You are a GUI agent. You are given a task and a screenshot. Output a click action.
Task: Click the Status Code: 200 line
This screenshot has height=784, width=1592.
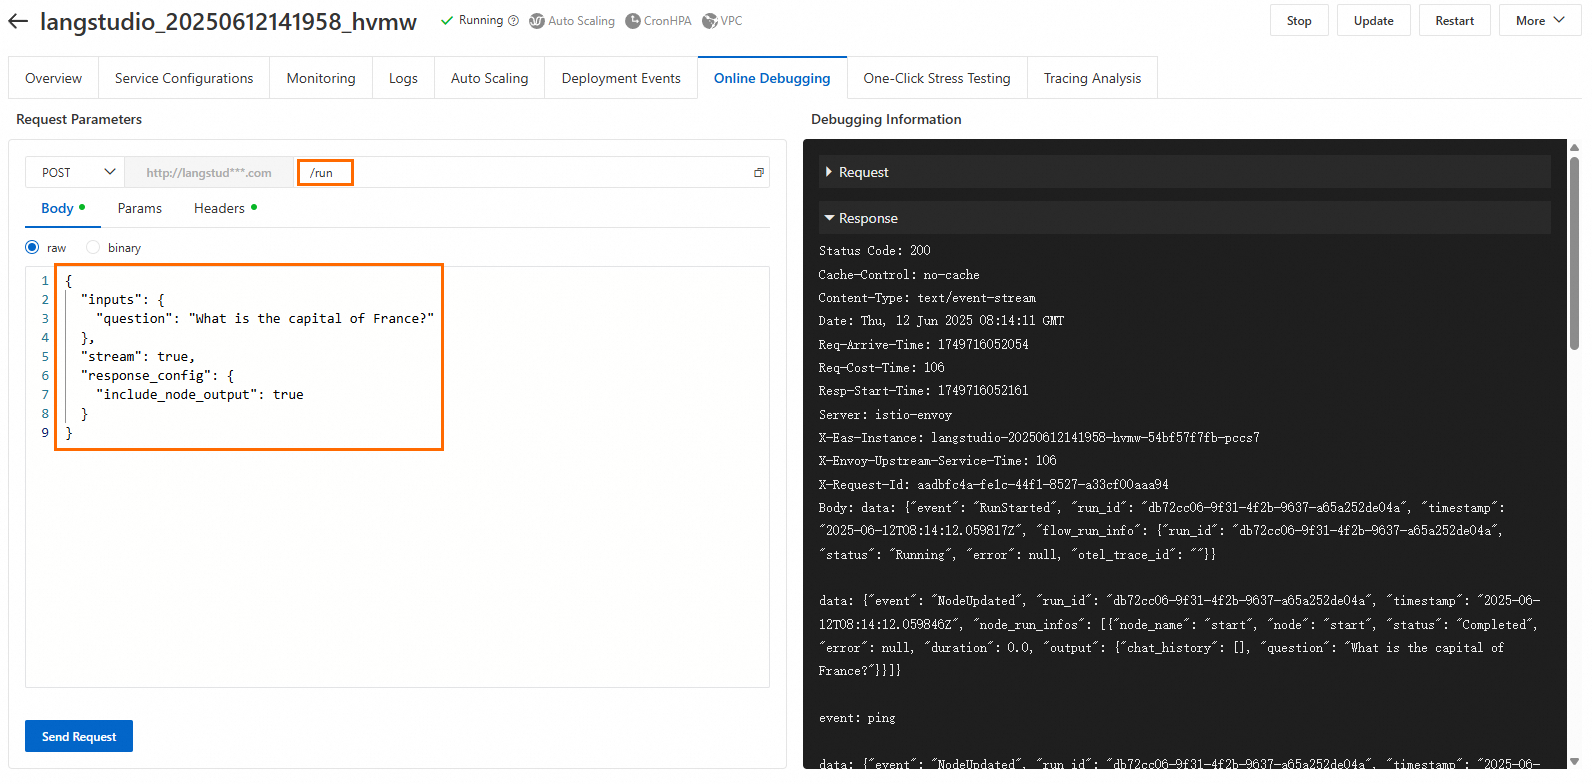pyautogui.click(x=874, y=251)
